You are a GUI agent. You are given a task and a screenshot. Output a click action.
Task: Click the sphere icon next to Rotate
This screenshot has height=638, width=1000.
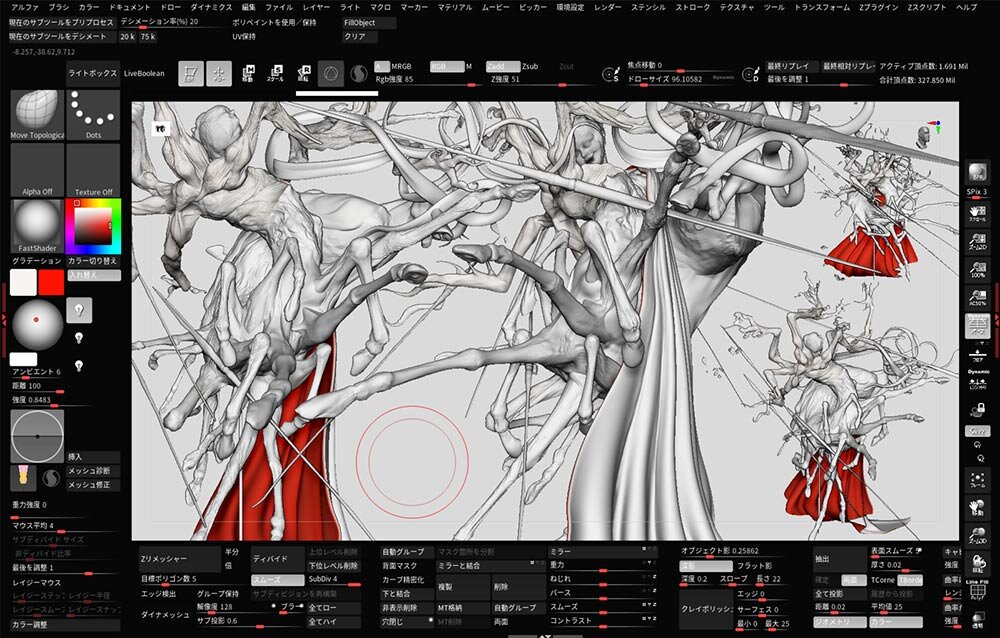pyautogui.click(x=330, y=74)
